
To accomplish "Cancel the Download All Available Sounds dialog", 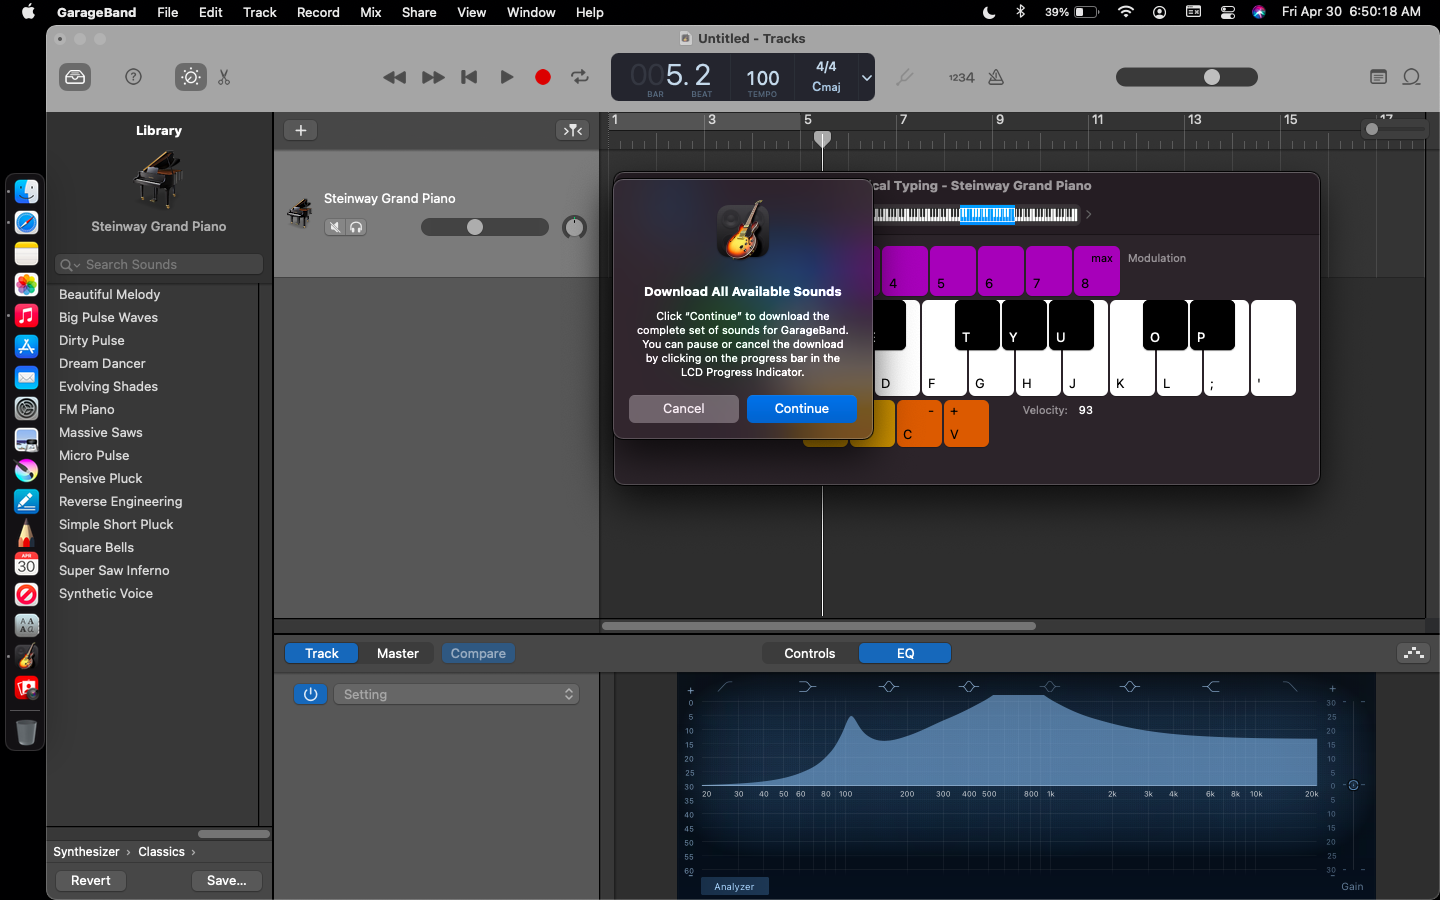I will pyautogui.click(x=684, y=409).
